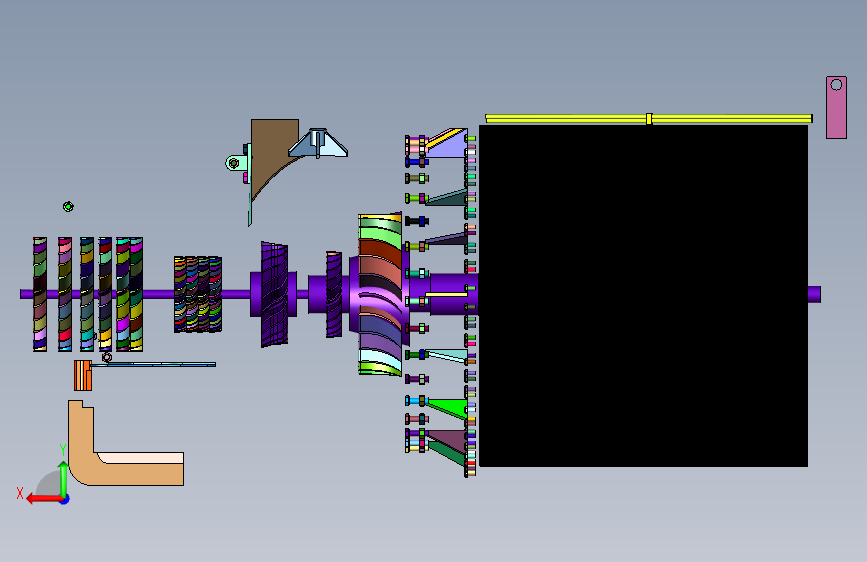Select the large centrifugal impeller
This screenshot has width=867, height=562.
coord(380,295)
